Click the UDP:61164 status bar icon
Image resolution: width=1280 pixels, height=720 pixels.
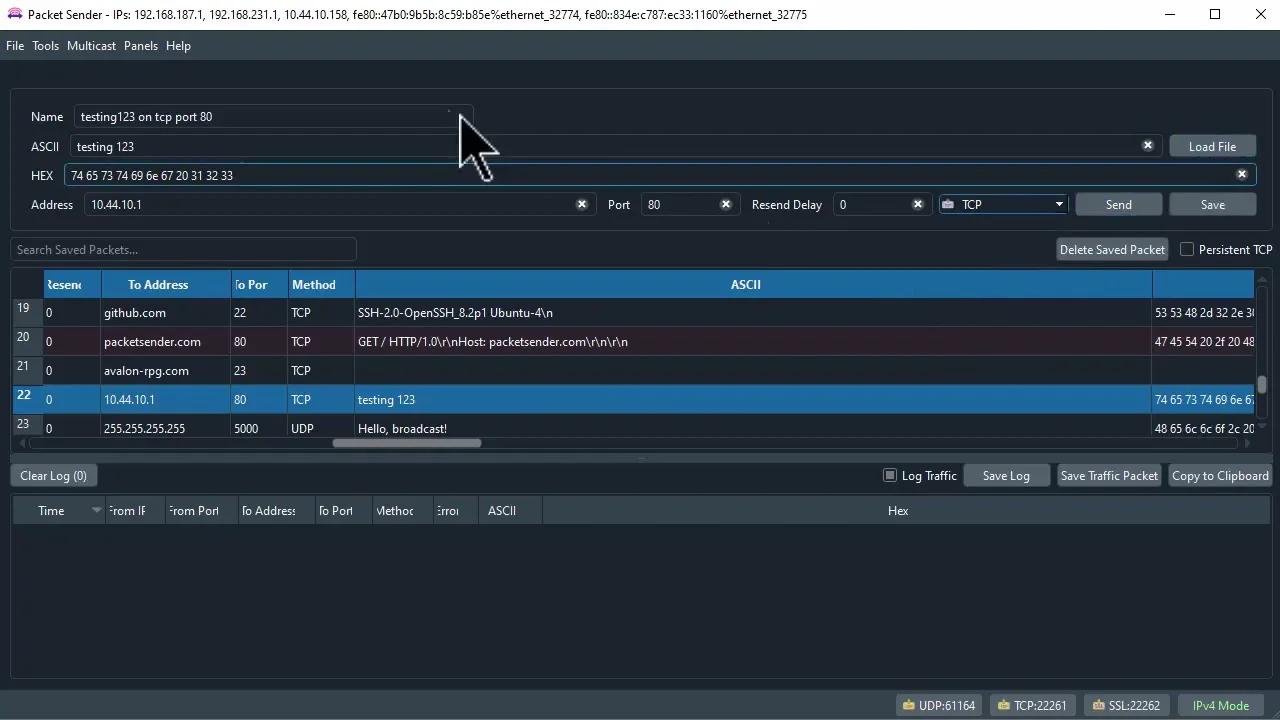pos(940,705)
